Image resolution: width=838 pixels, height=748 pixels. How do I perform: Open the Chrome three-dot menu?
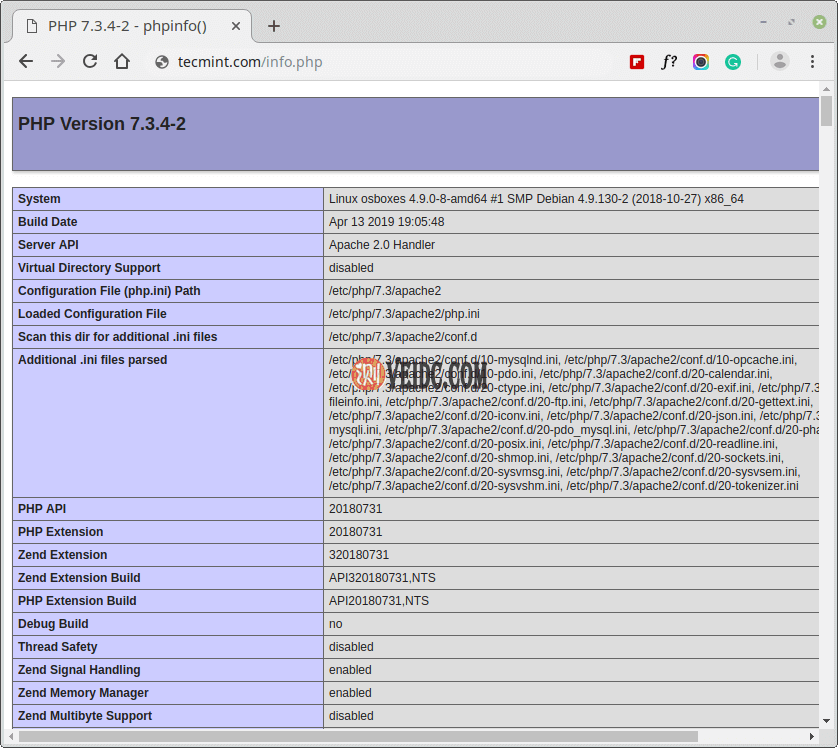[813, 62]
